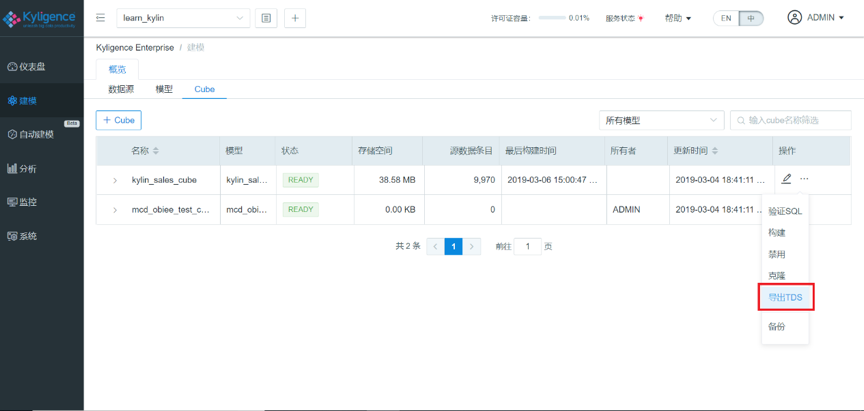Click the + Cube button
This screenshot has width=864, height=411.
pyautogui.click(x=118, y=120)
